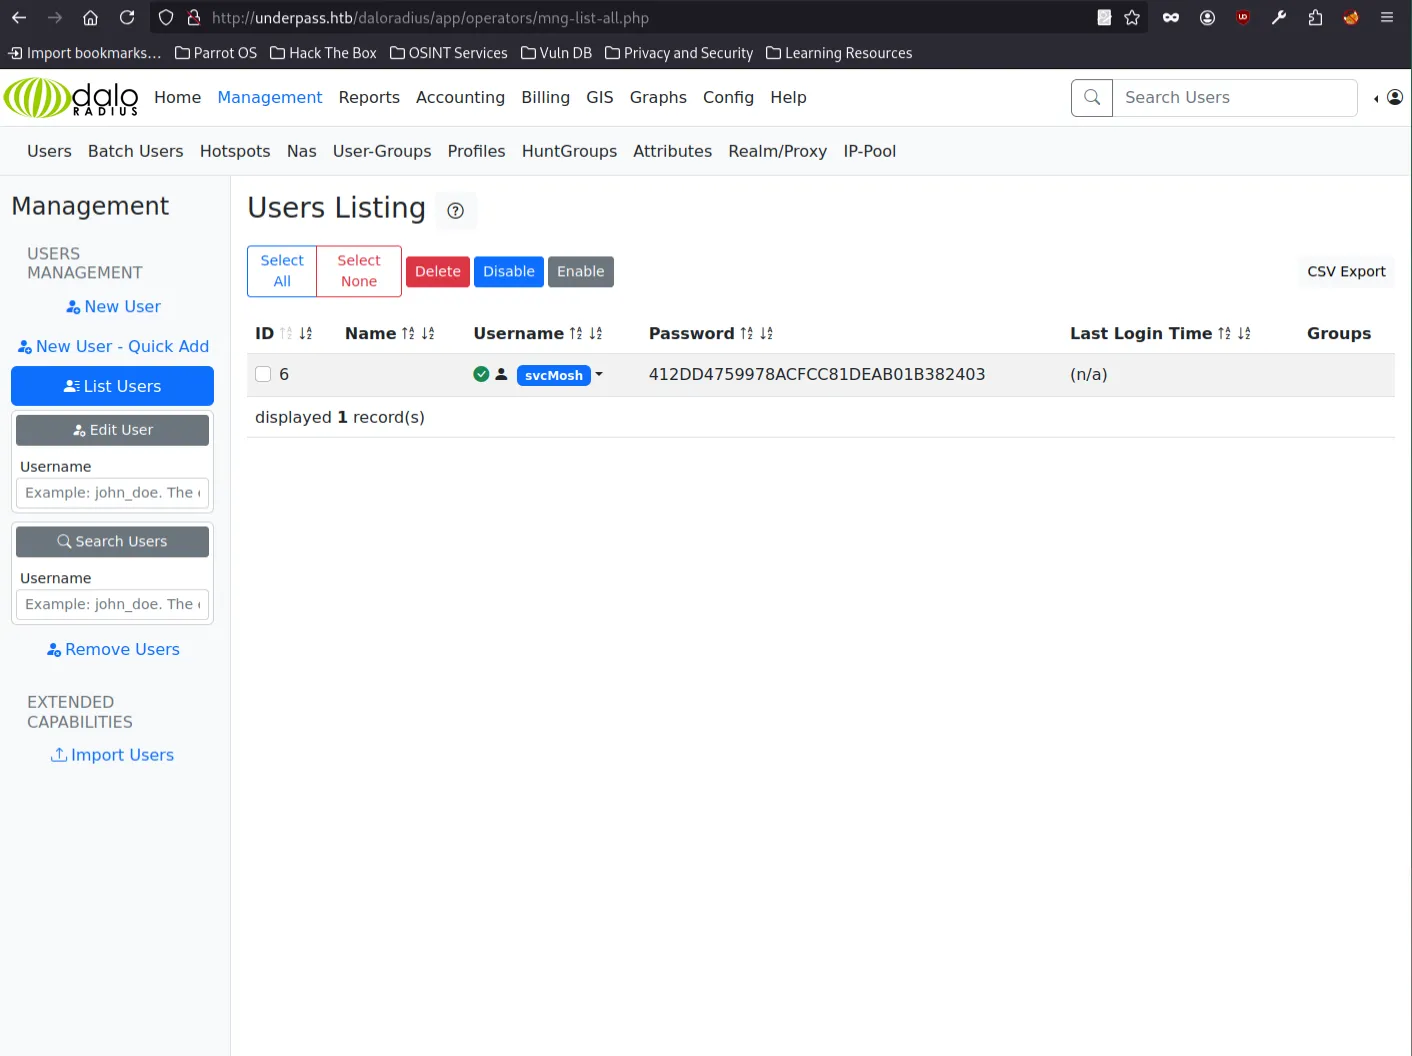Check the checkbox for user ID 6
1412x1056 pixels.
[264, 374]
